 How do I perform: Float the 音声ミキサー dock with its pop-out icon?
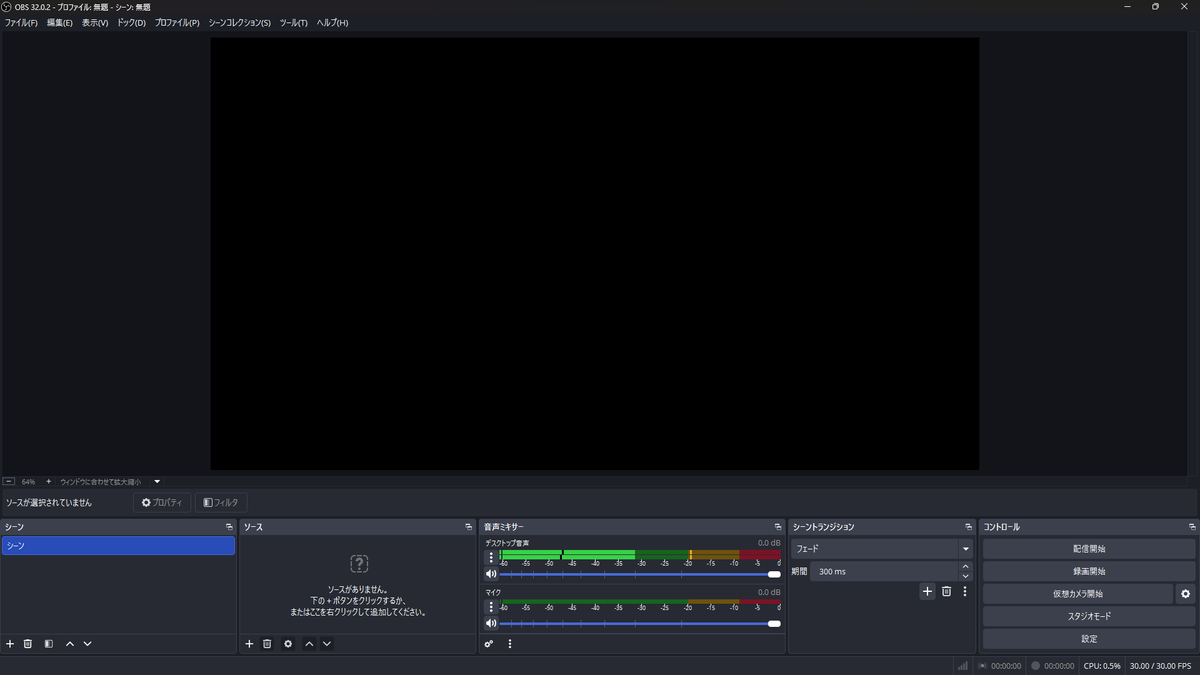pyautogui.click(x=778, y=527)
